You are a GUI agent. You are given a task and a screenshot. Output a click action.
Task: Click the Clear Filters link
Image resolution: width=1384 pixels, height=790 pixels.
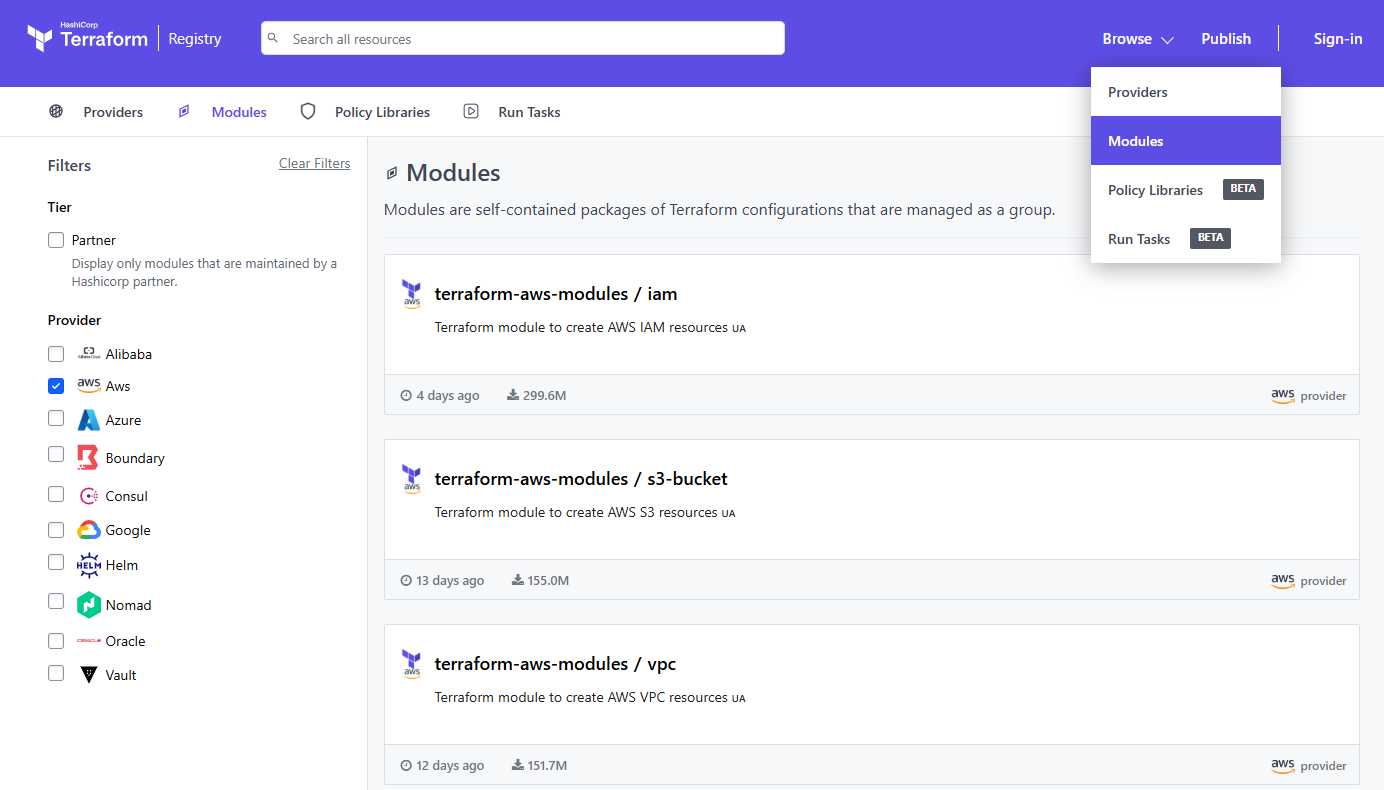[x=314, y=163]
